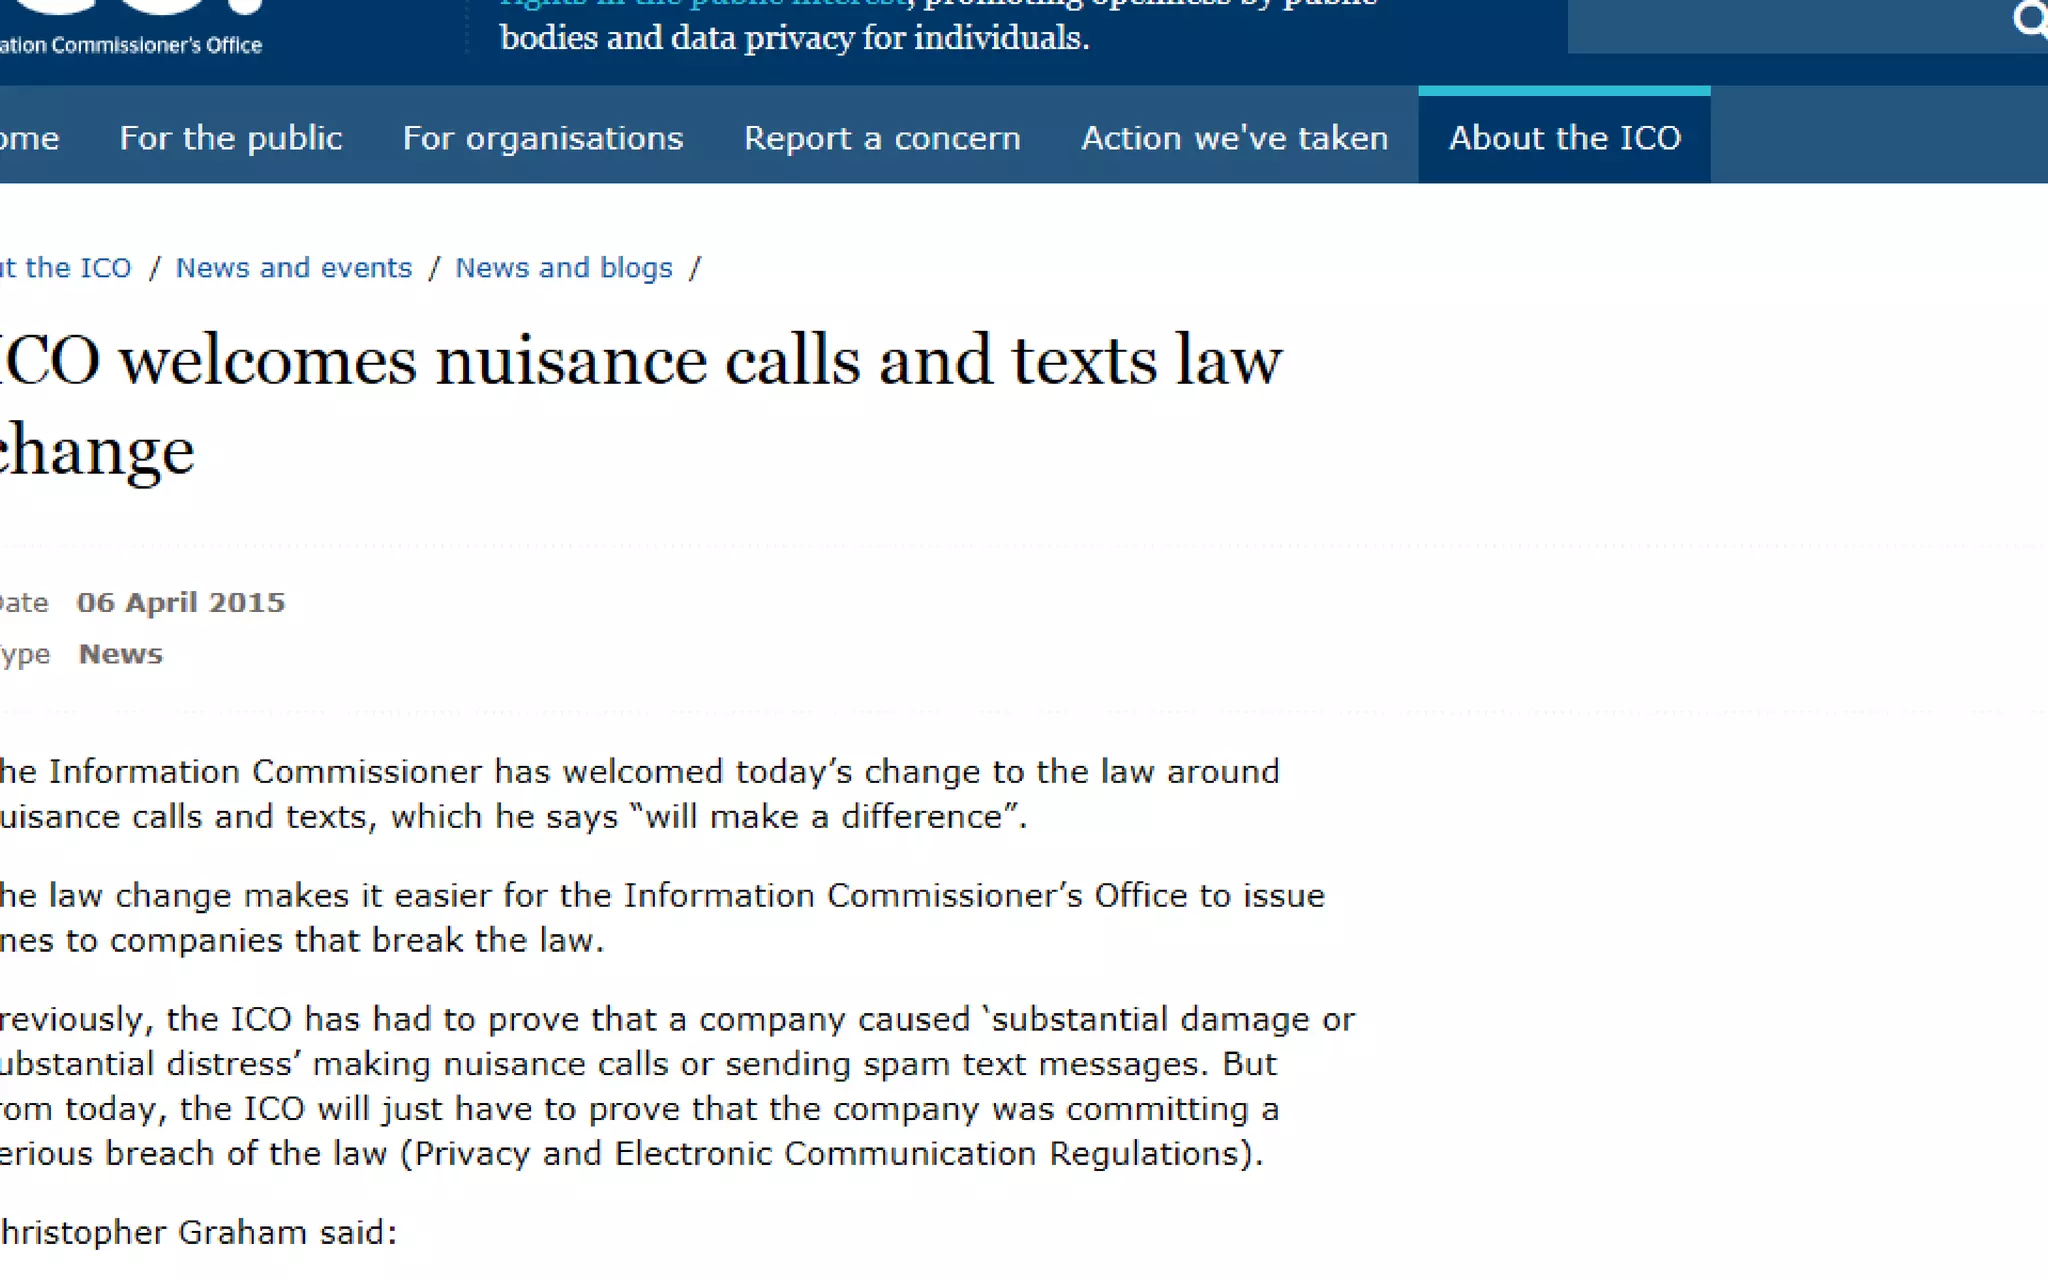
Task: Click the 06 April 2015 date value
Action: tap(181, 602)
